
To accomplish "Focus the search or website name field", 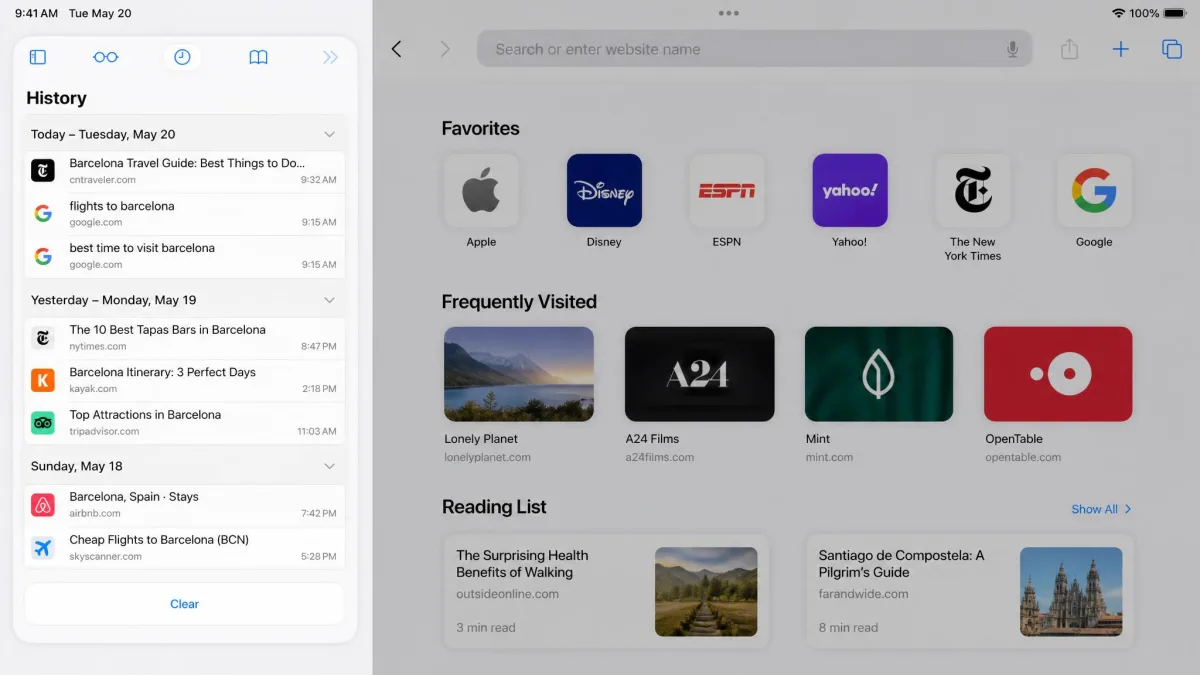I will (x=755, y=49).
